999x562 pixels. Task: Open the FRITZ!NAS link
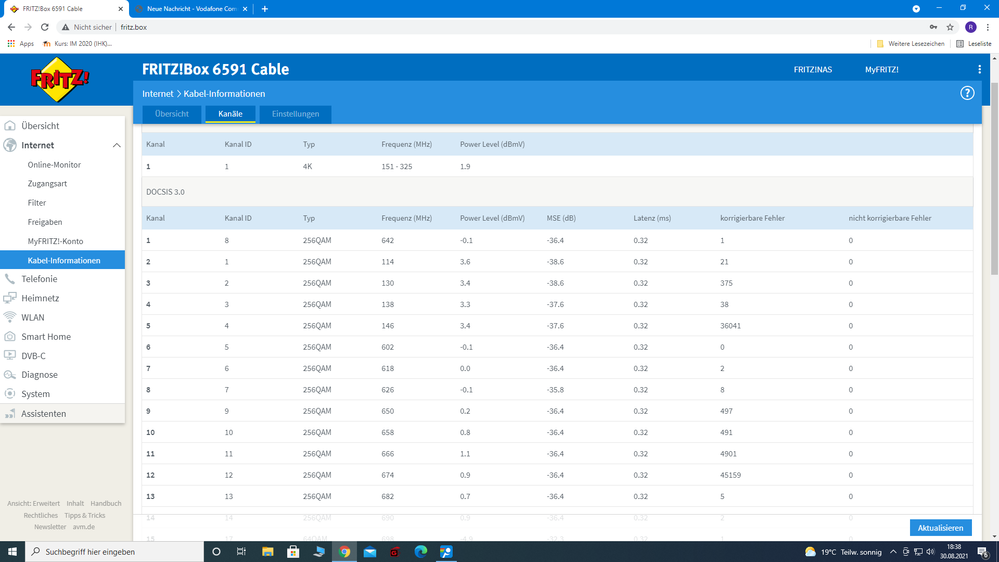(812, 70)
